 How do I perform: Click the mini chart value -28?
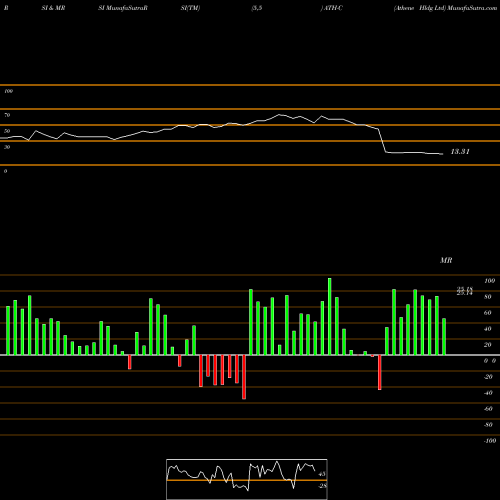pos(322,486)
